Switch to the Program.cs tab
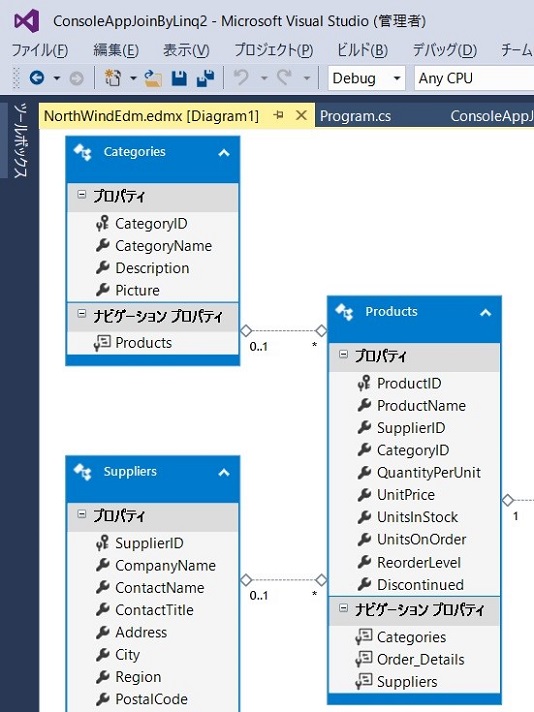Screen dimensions: 534x712 point(355,116)
